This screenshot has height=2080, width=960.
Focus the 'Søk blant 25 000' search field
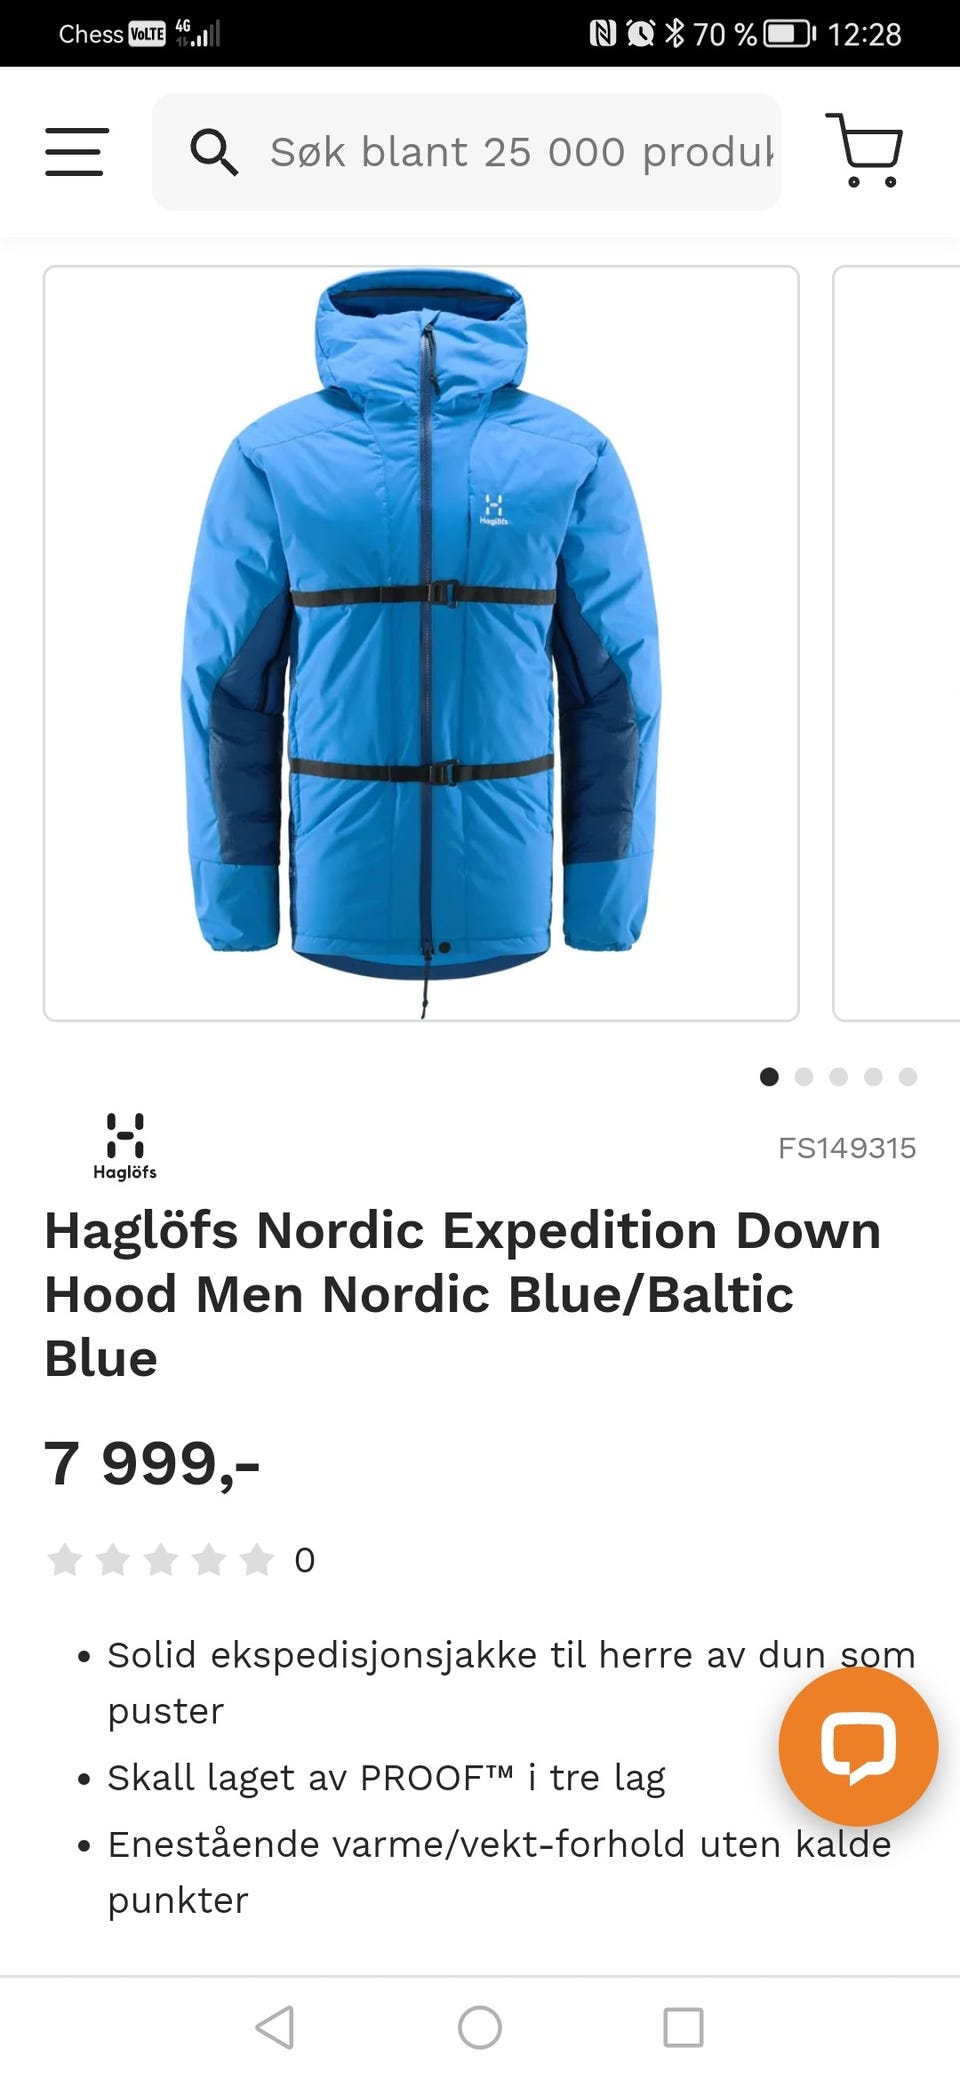467,152
